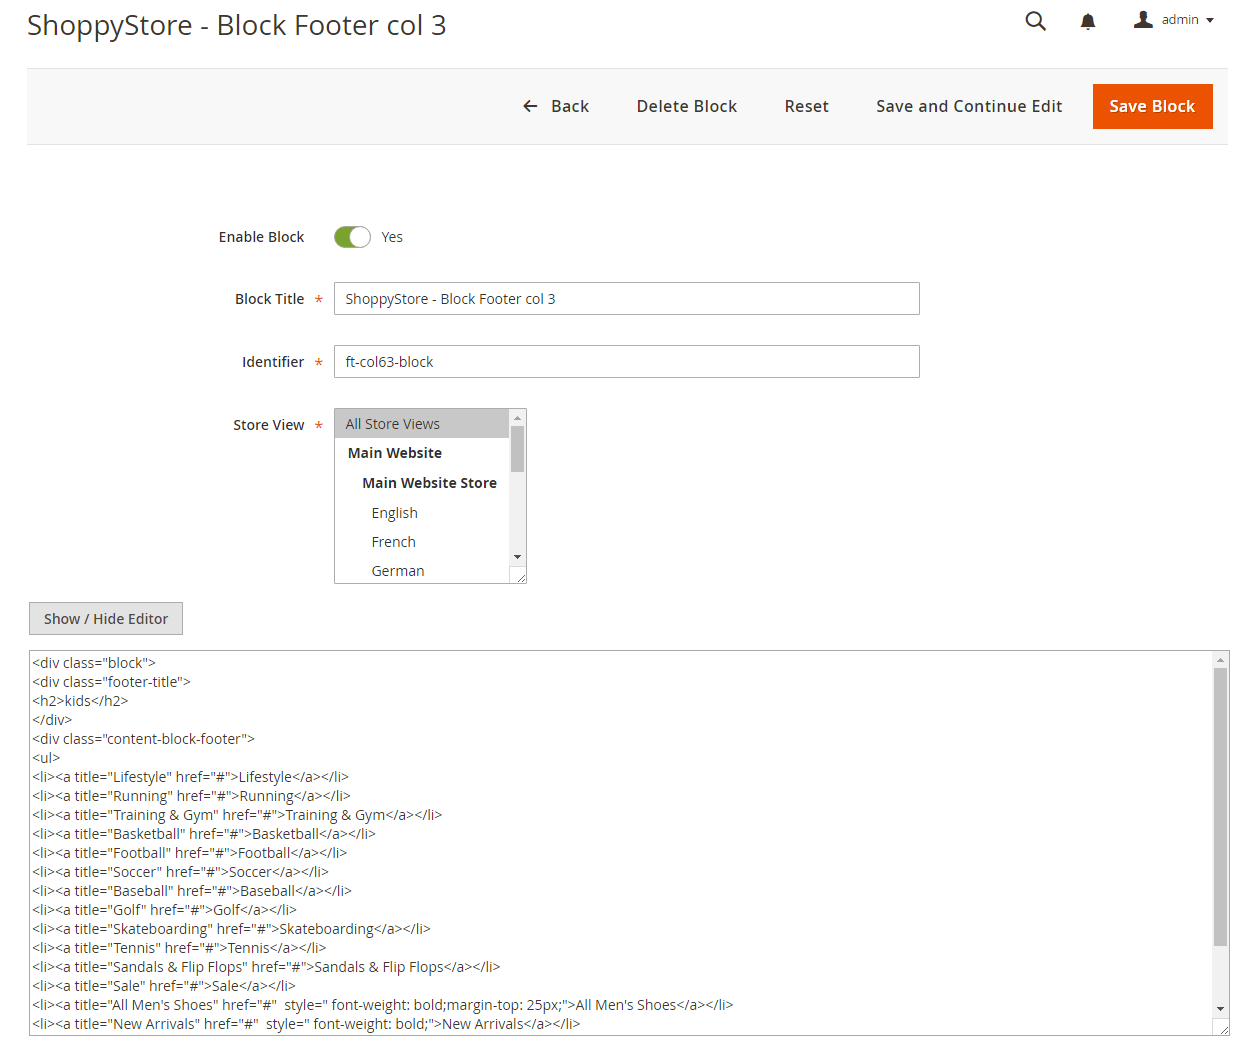Click the Store View list resize handle
The height and width of the screenshot is (1043, 1256).
(x=520, y=576)
